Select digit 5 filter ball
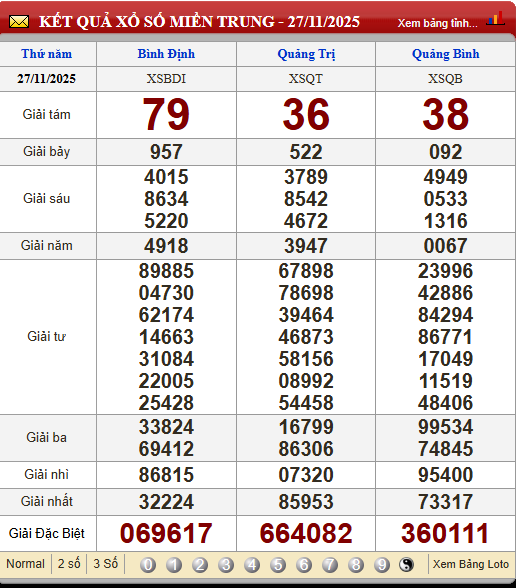The height and width of the screenshot is (588, 518). coord(278,565)
